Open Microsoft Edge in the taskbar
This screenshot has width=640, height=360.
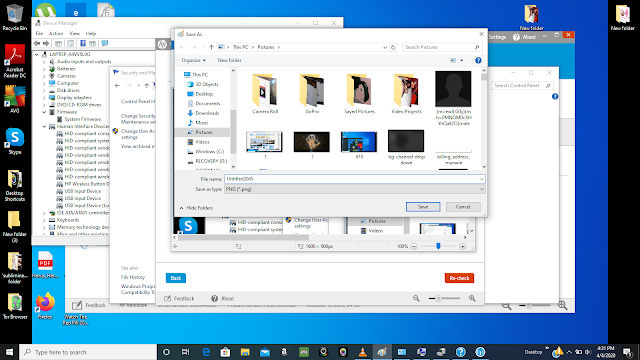click(x=206, y=352)
